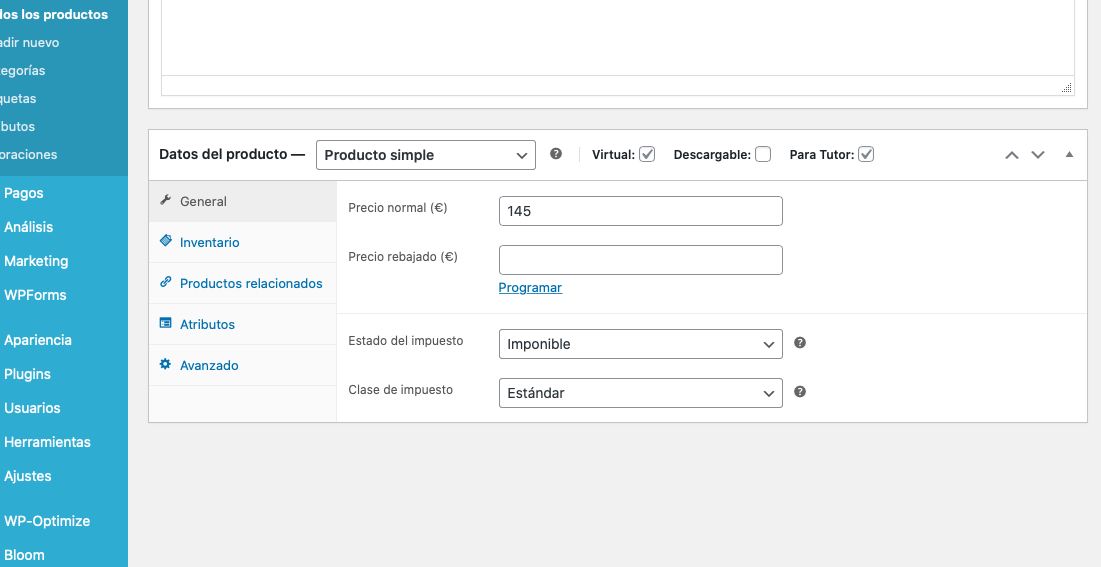Screen dimensions: 1101x567
Task: Uncheck the Virtual checkbox
Action: (x=647, y=154)
